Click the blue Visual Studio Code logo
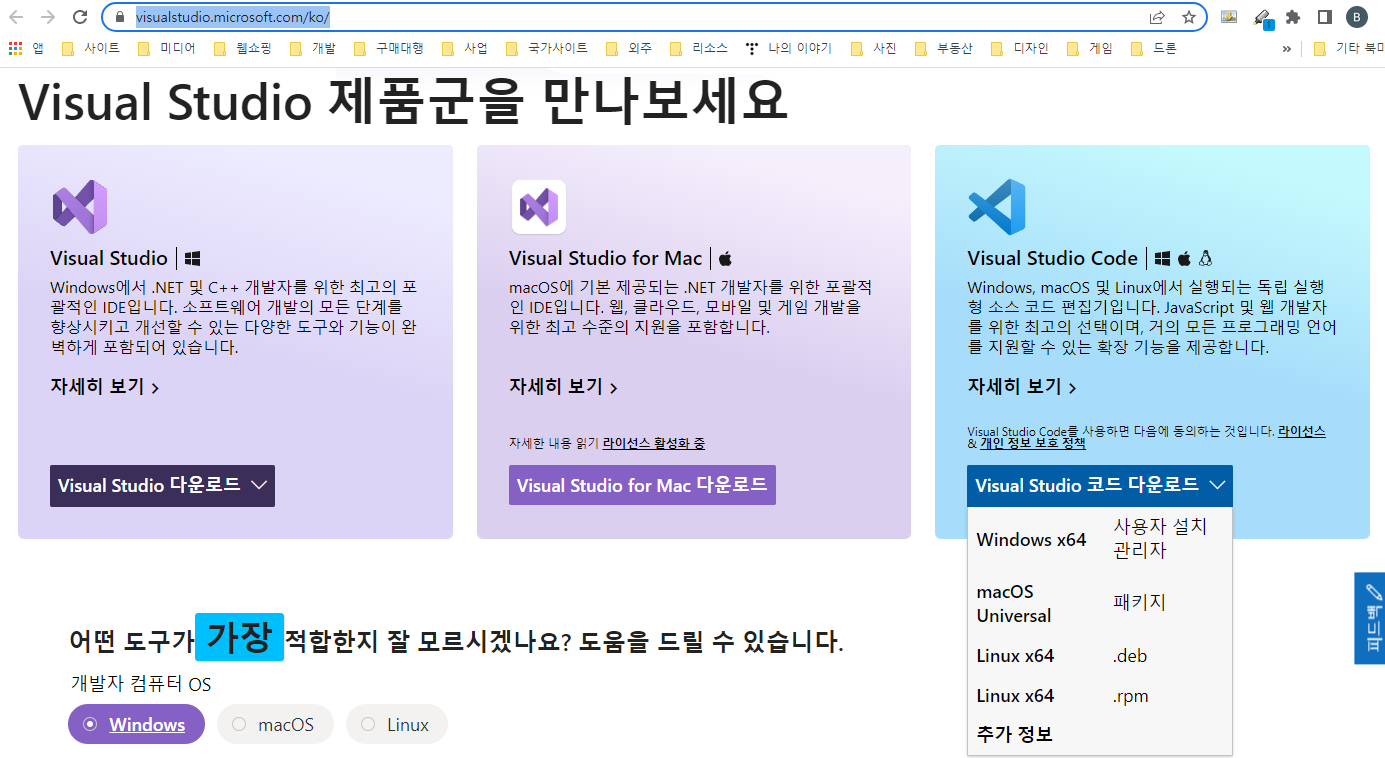This screenshot has height=758, width=1385. [x=997, y=207]
